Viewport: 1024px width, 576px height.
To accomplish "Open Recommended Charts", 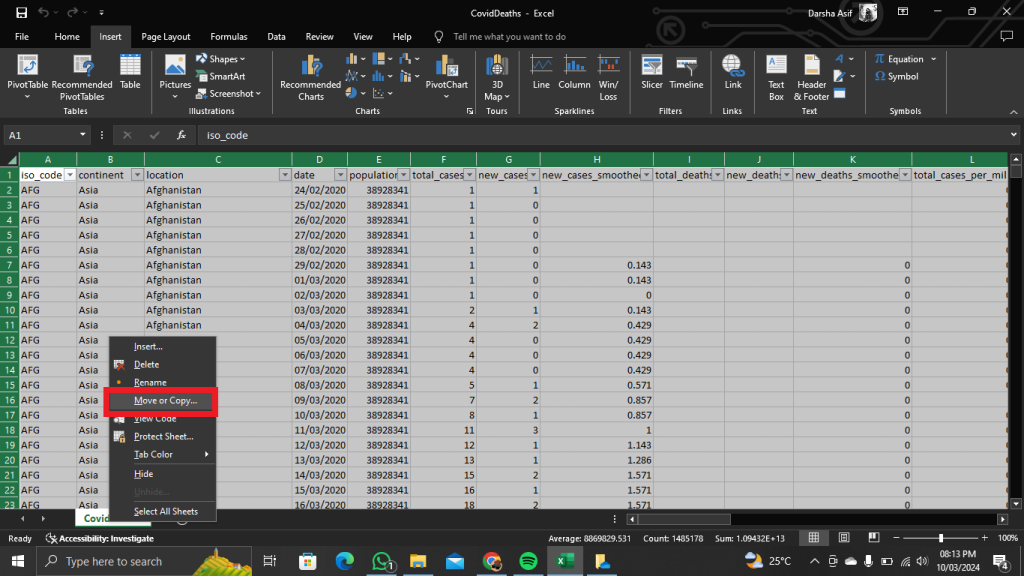I will click(x=309, y=79).
